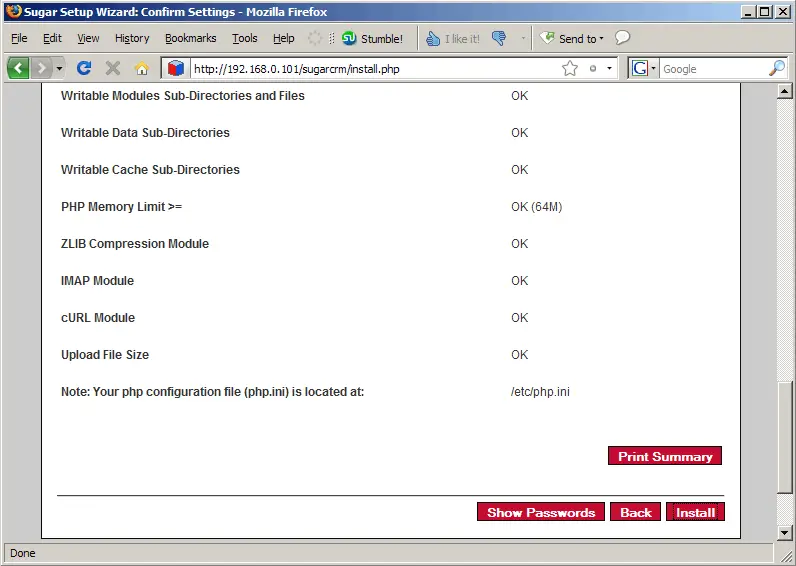Click the PHP Memory Limit >= label
796x566 pixels.
[x=121, y=207]
